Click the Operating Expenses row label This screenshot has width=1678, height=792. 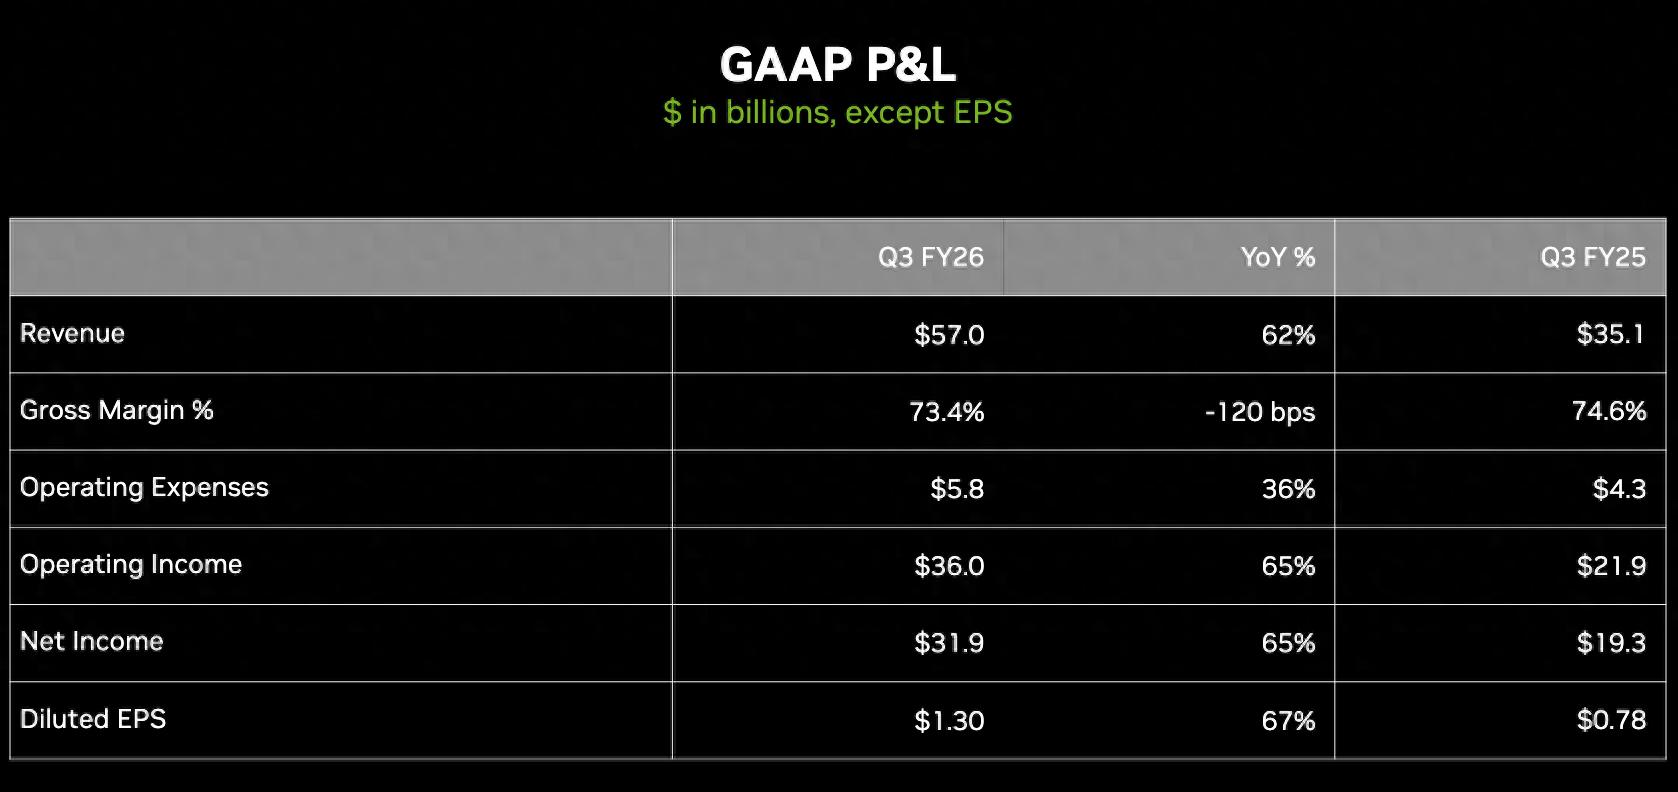point(144,487)
